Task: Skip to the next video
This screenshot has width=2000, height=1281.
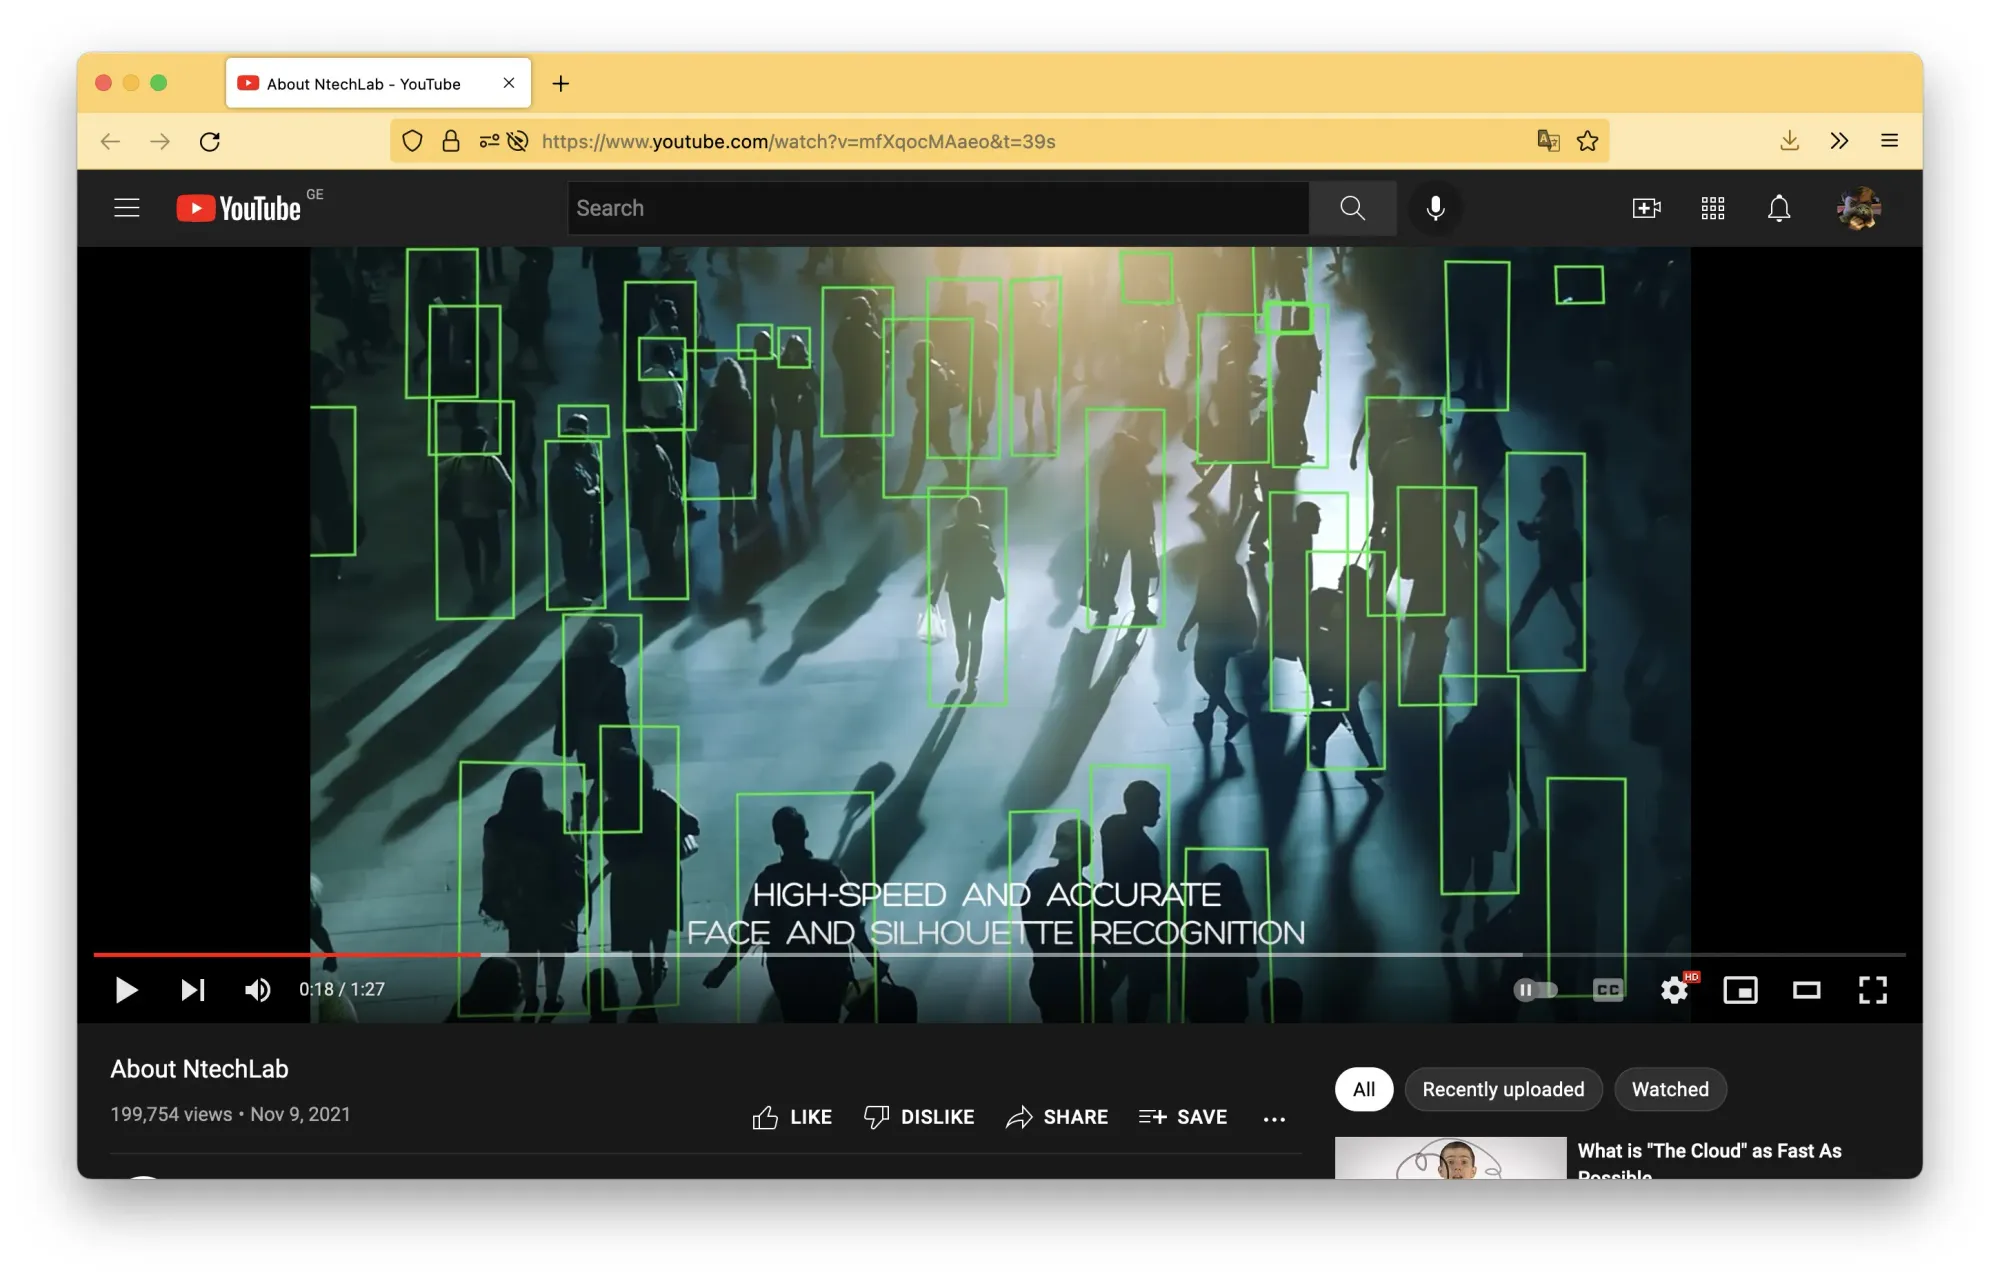Action: pyautogui.click(x=193, y=990)
